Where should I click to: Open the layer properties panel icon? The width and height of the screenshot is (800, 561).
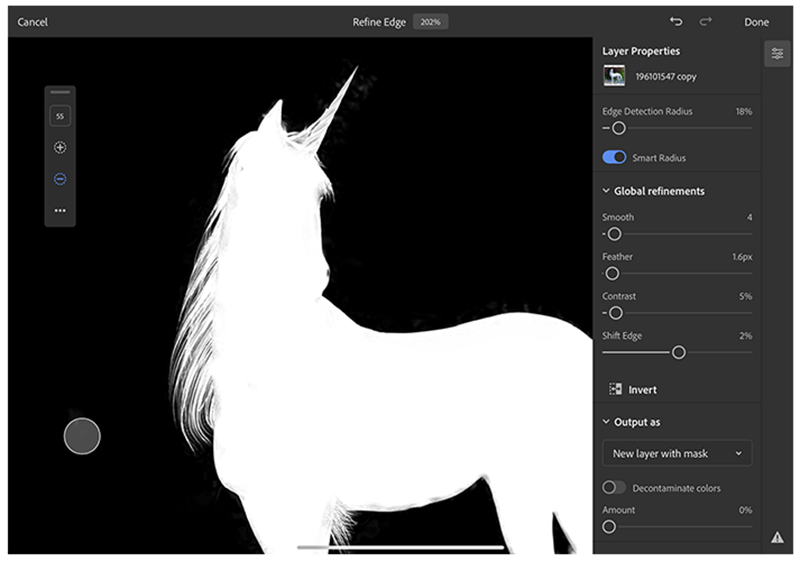pyautogui.click(x=777, y=54)
